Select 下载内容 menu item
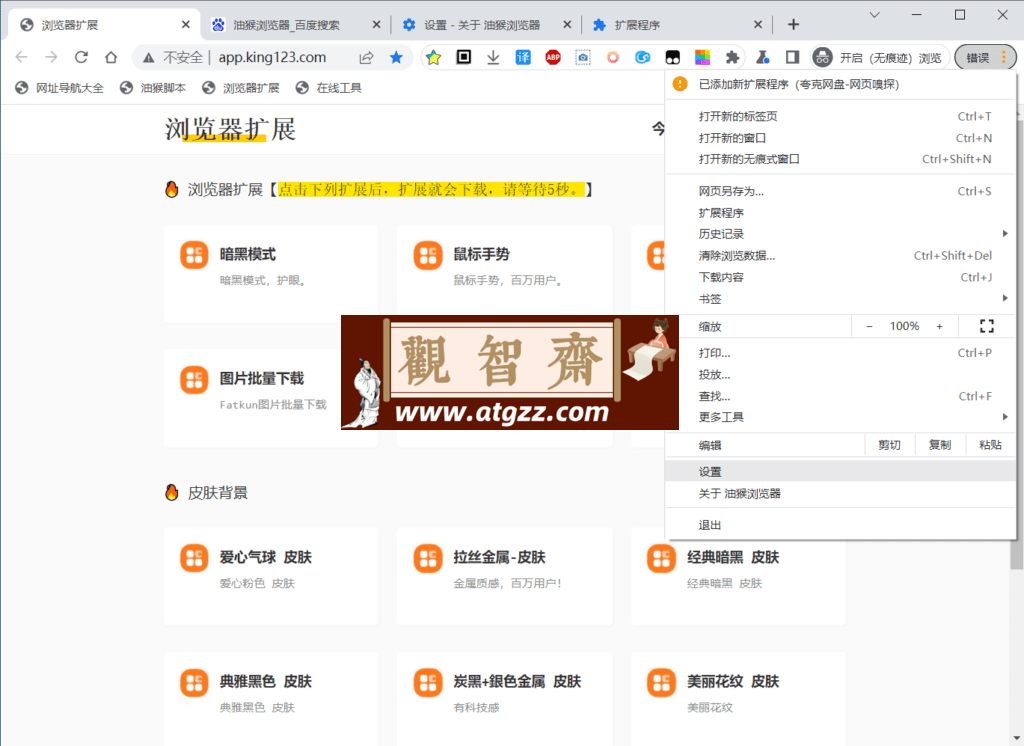This screenshot has width=1024, height=746. pyautogui.click(x=840, y=277)
